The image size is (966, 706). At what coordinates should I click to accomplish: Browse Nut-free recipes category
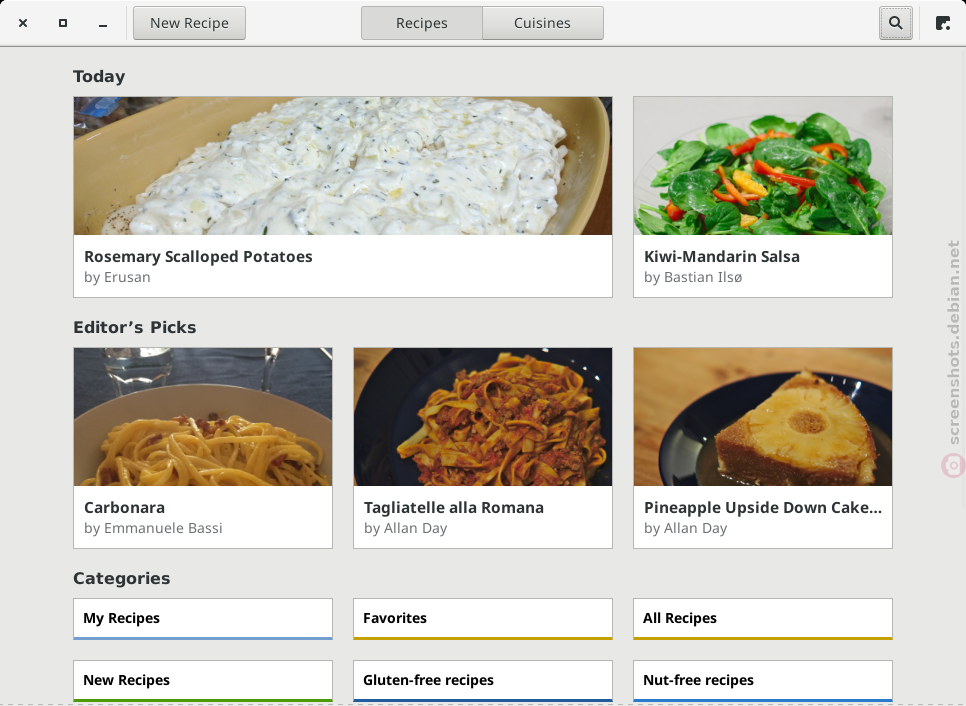point(763,681)
